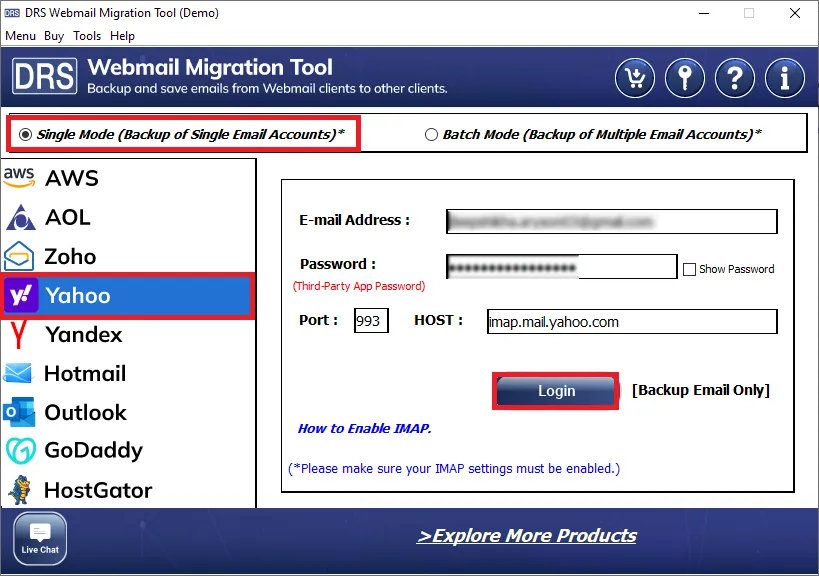Open the Tools menu
The width and height of the screenshot is (819, 576).
(87, 36)
